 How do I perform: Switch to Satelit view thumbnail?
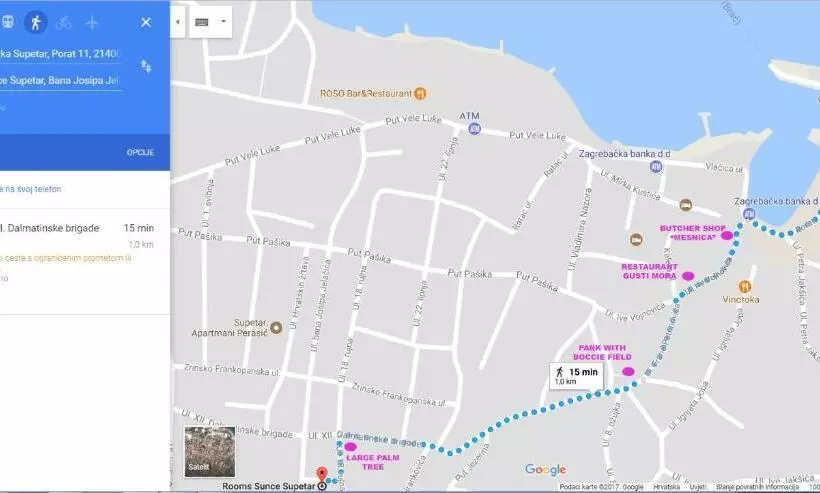tap(209, 452)
